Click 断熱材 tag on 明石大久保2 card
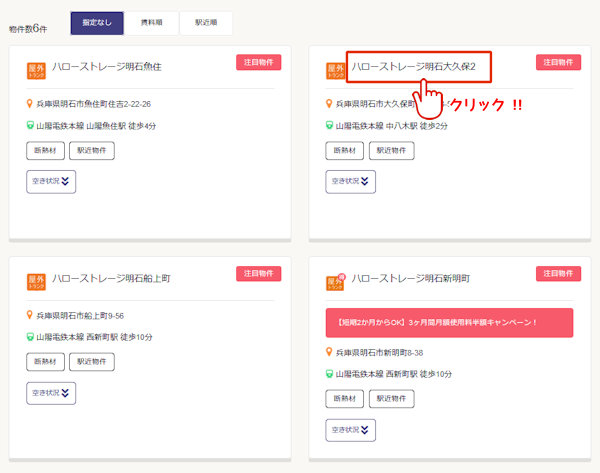 tap(345, 150)
